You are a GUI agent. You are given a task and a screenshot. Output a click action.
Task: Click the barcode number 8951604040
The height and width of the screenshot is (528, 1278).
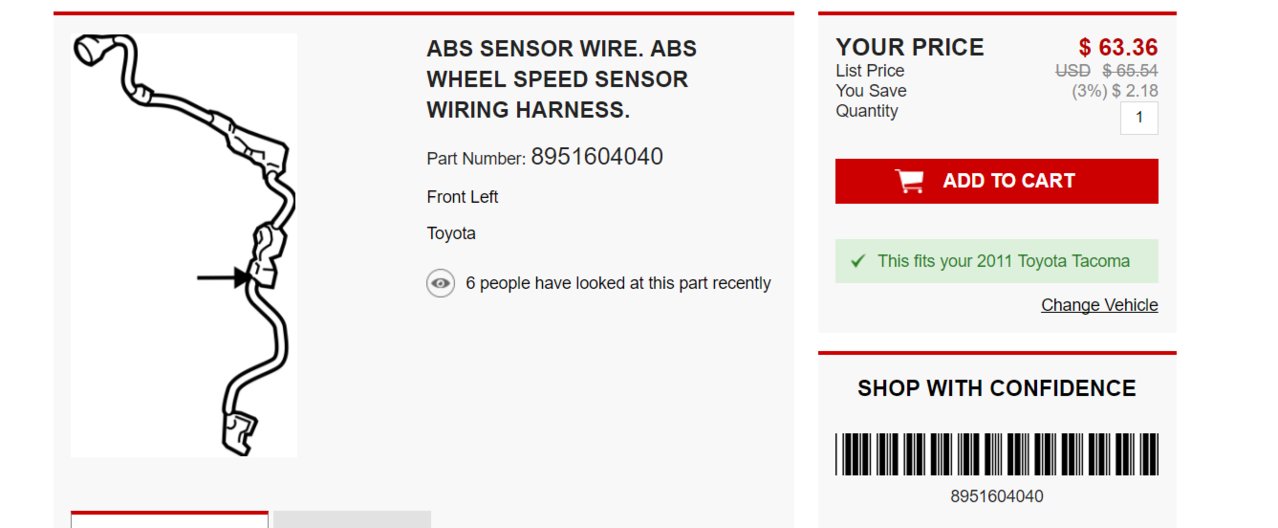tap(997, 496)
